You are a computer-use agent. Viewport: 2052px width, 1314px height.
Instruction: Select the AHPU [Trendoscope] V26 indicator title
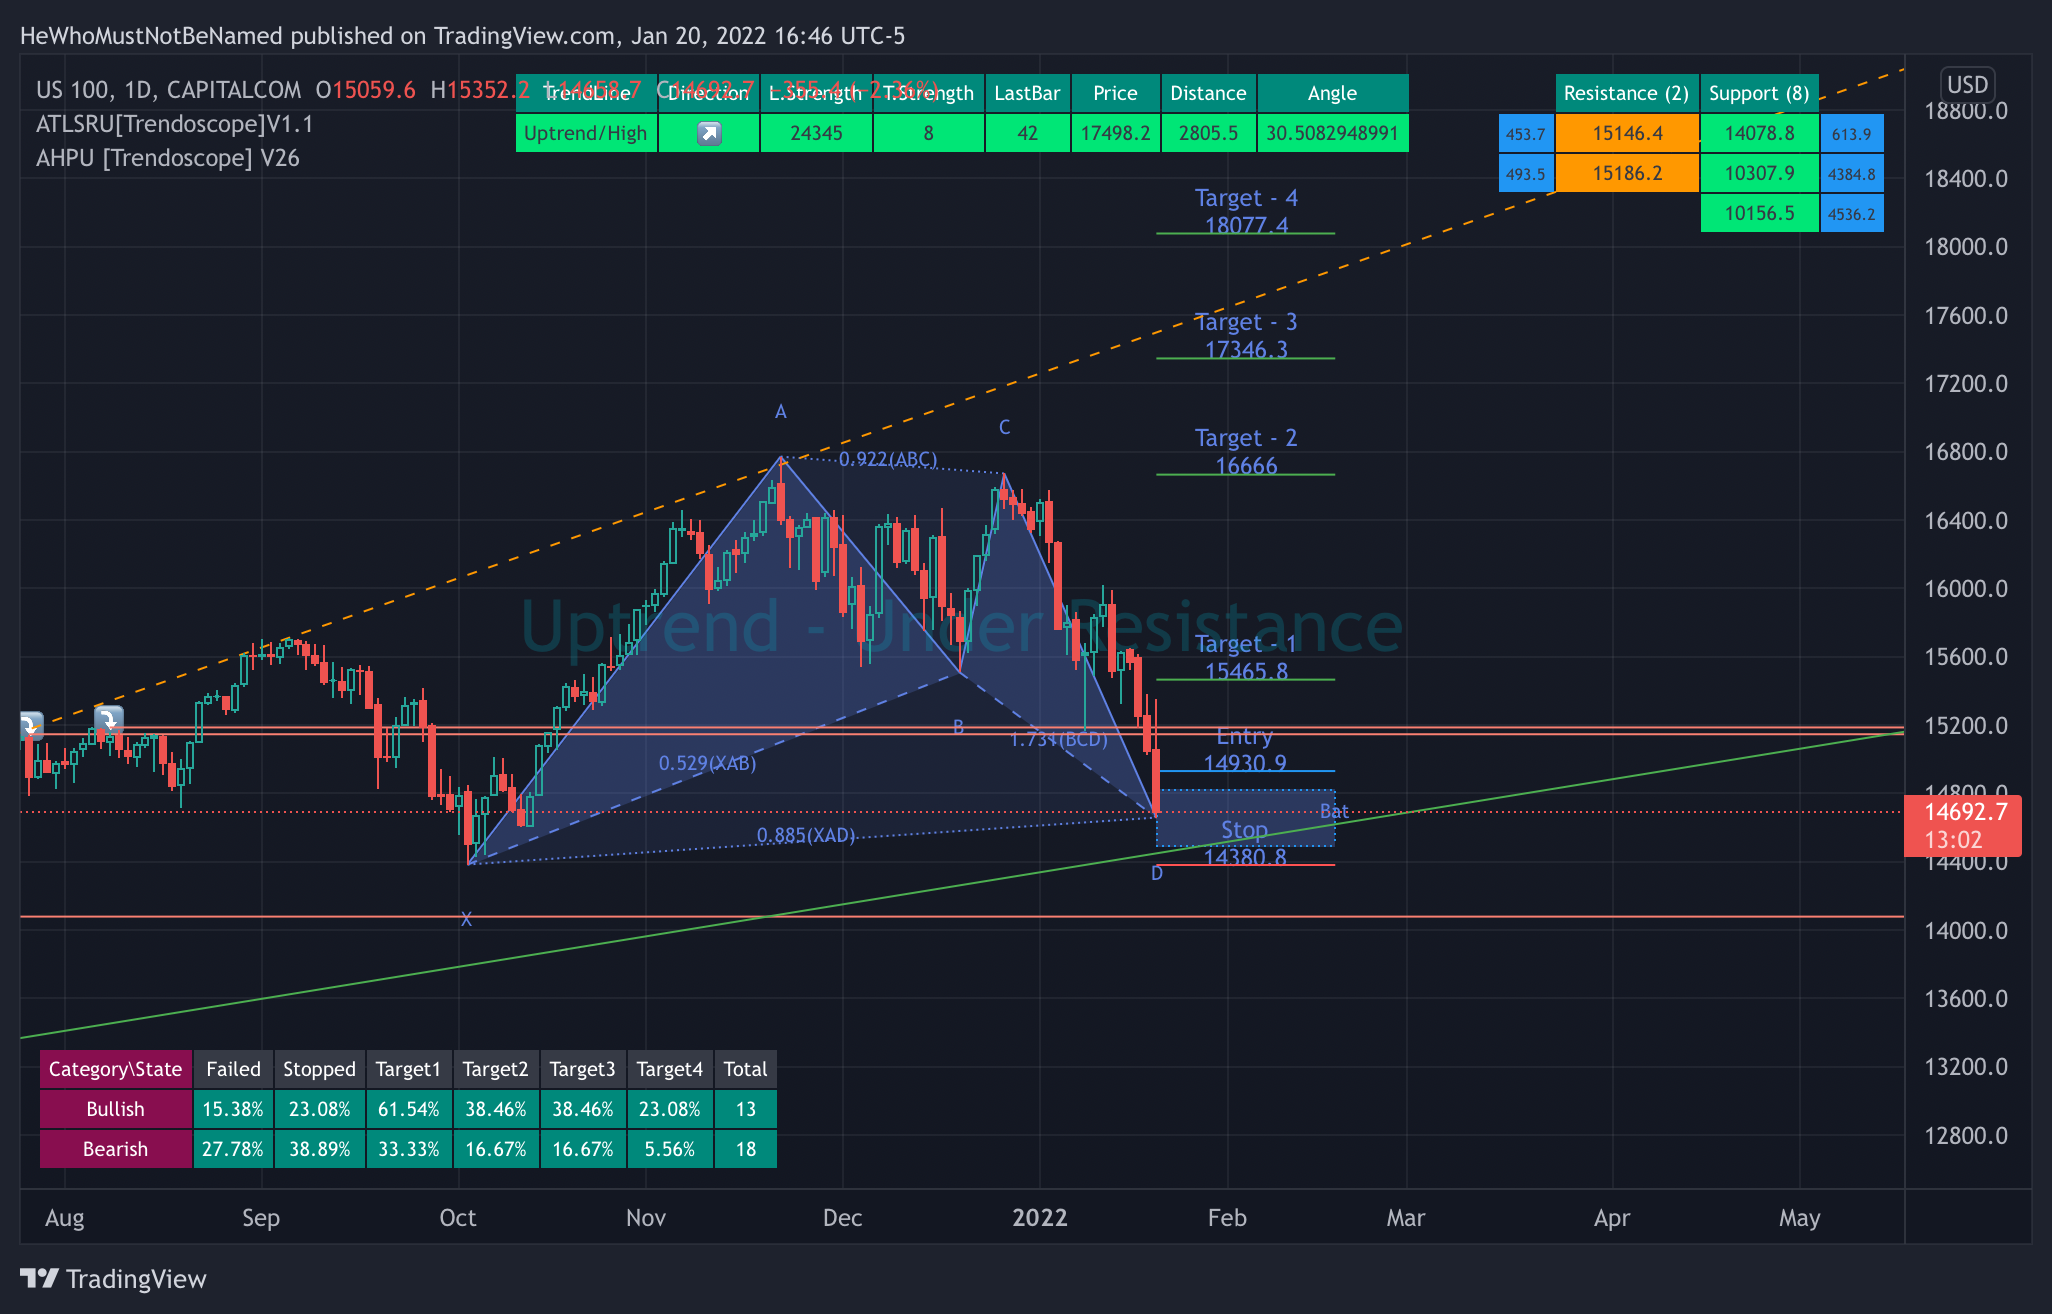pyautogui.click(x=168, y=158)
